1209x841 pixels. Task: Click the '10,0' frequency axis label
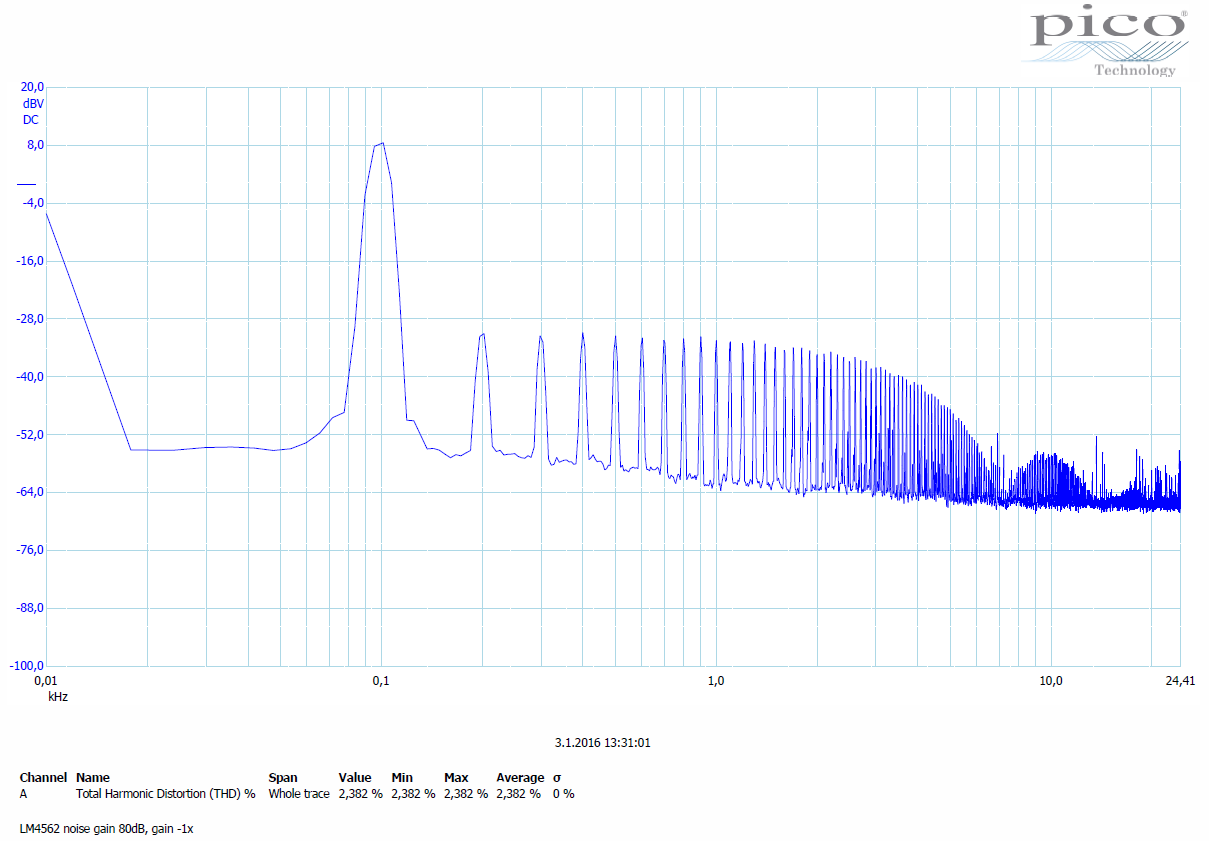click(1050, 681)
